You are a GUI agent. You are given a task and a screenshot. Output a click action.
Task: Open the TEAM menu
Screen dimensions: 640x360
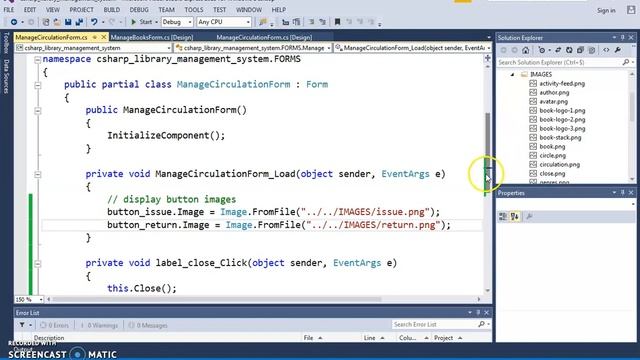coord(166,9)
